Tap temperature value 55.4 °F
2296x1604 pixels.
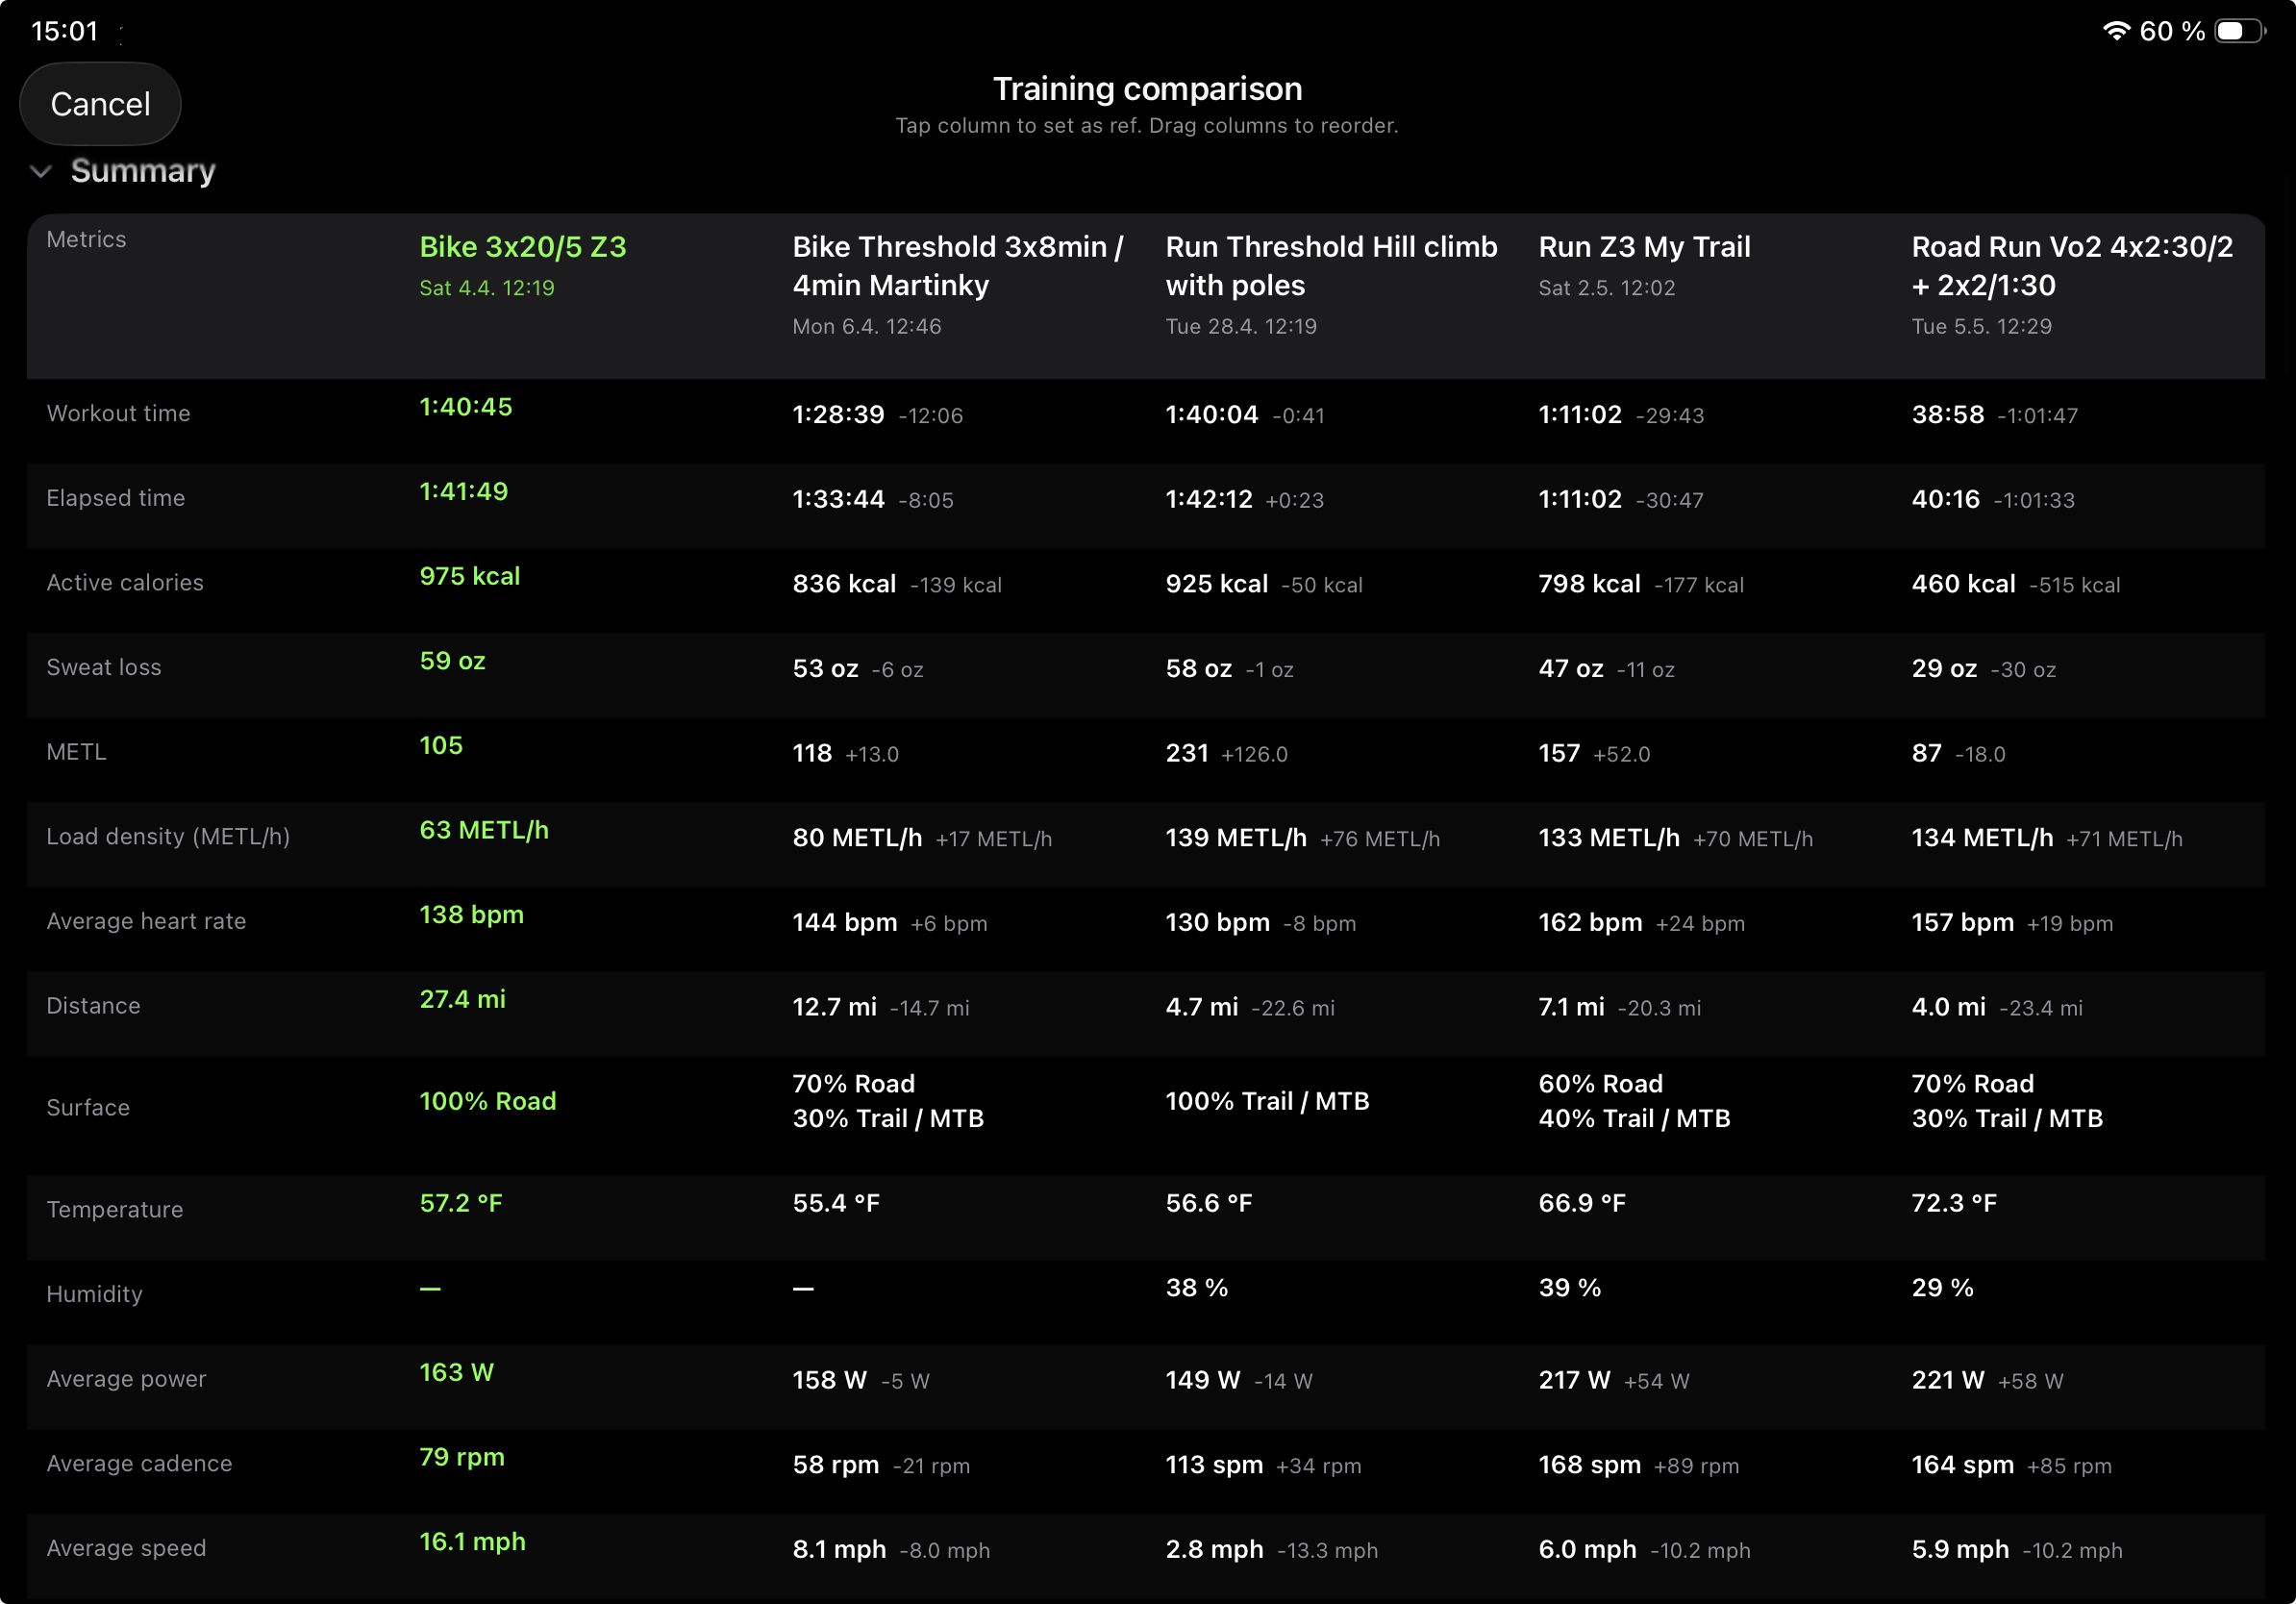[x=836, y=1203]
